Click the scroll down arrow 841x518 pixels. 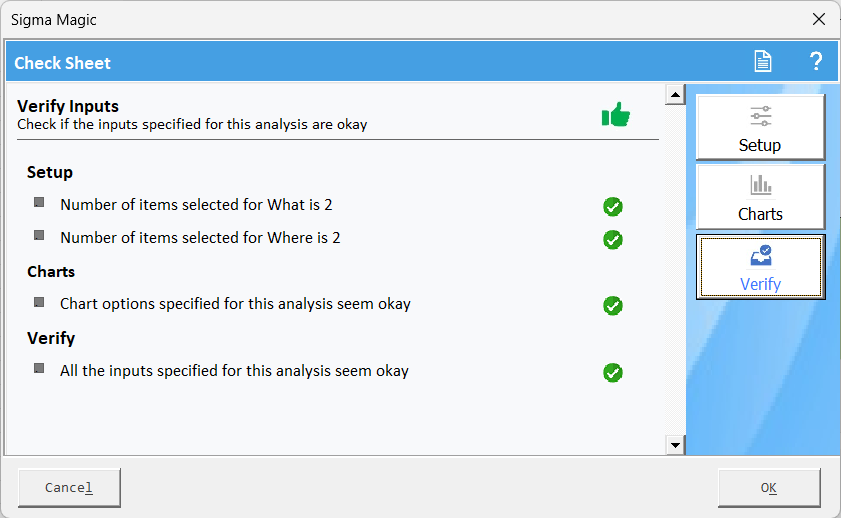tap(675, 445)
